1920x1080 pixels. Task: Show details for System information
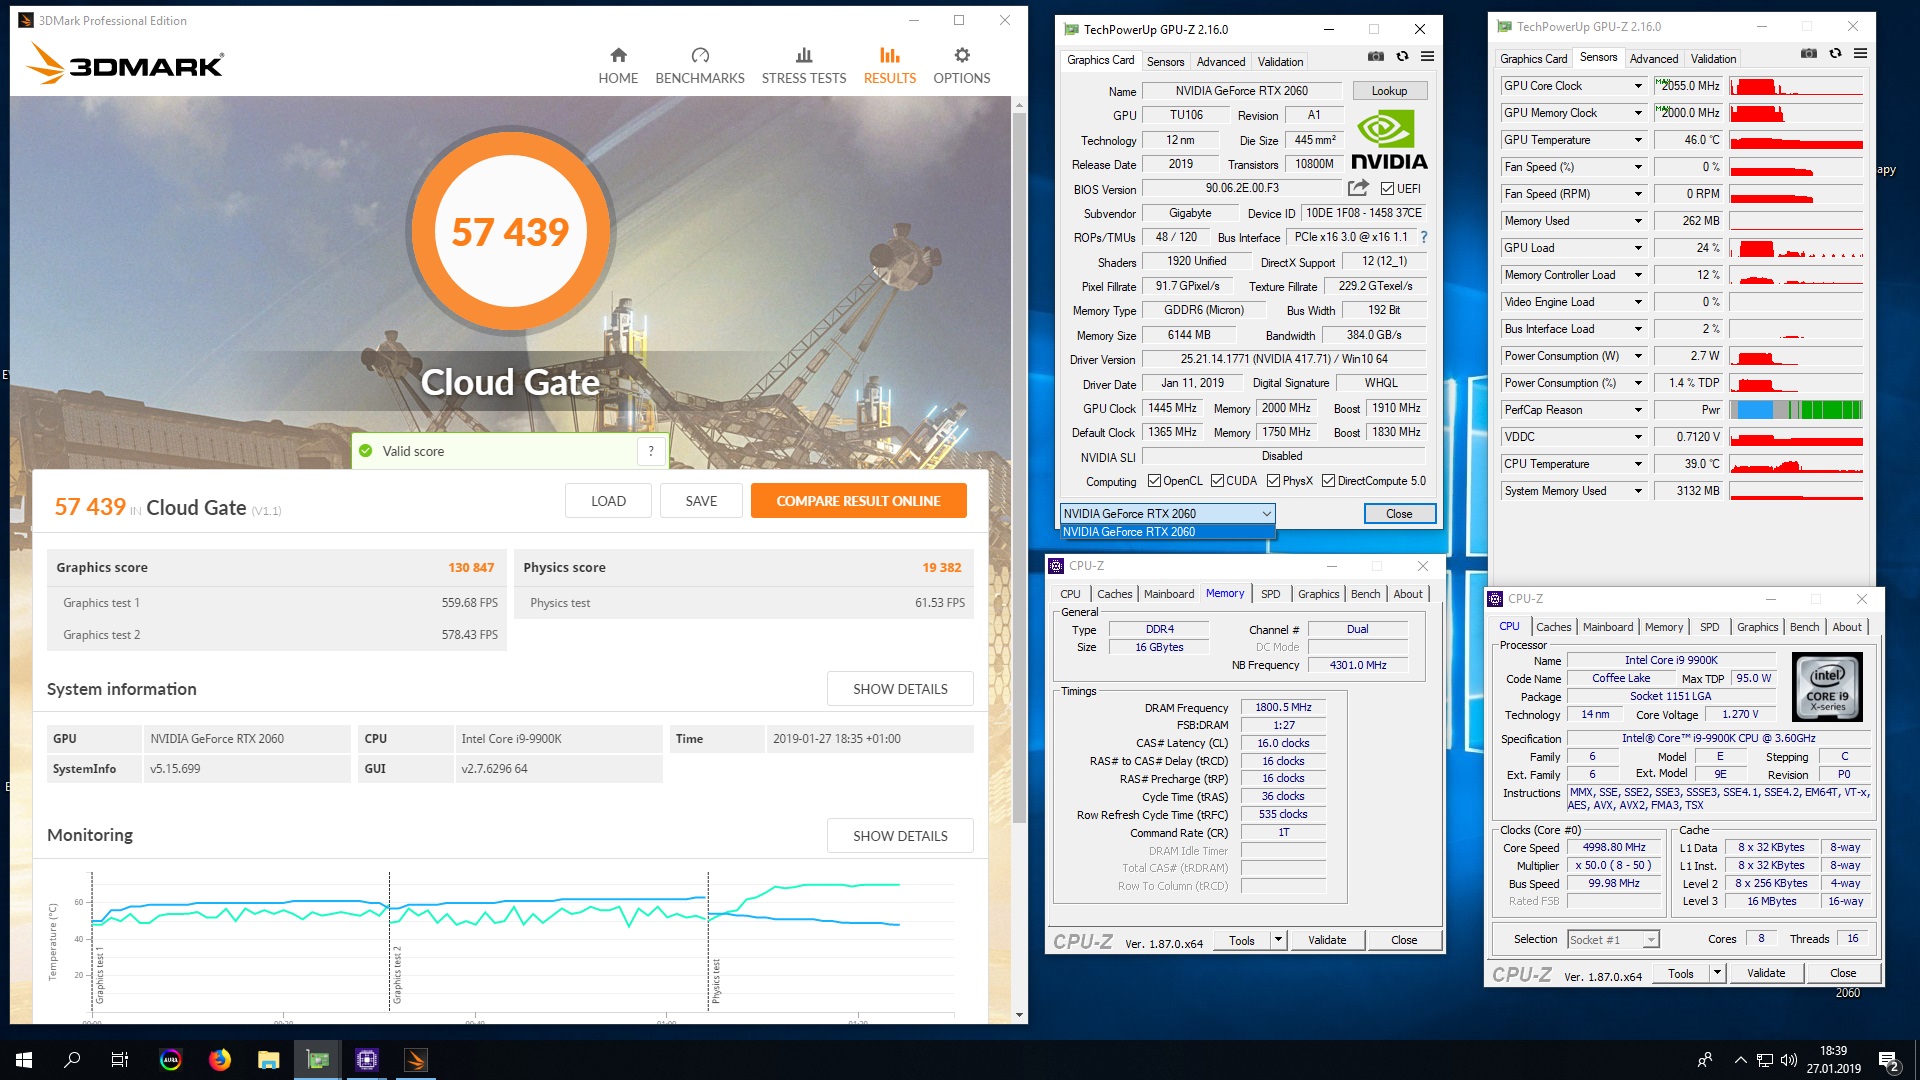coord(900,689)
